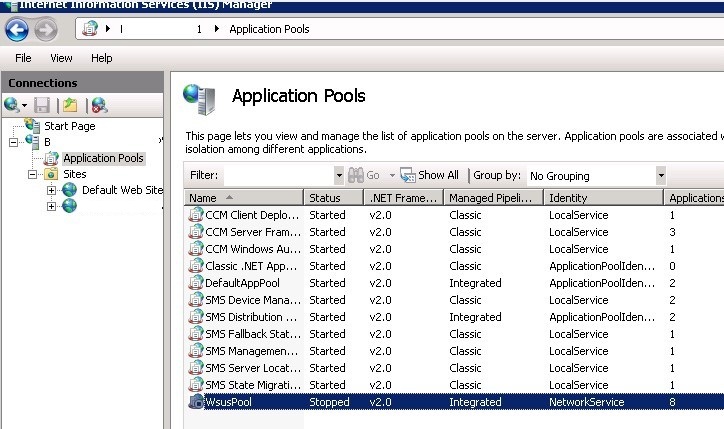Click the WsusPool stopped pool icon
724x429 pixels.
click(x=196, y=402)
